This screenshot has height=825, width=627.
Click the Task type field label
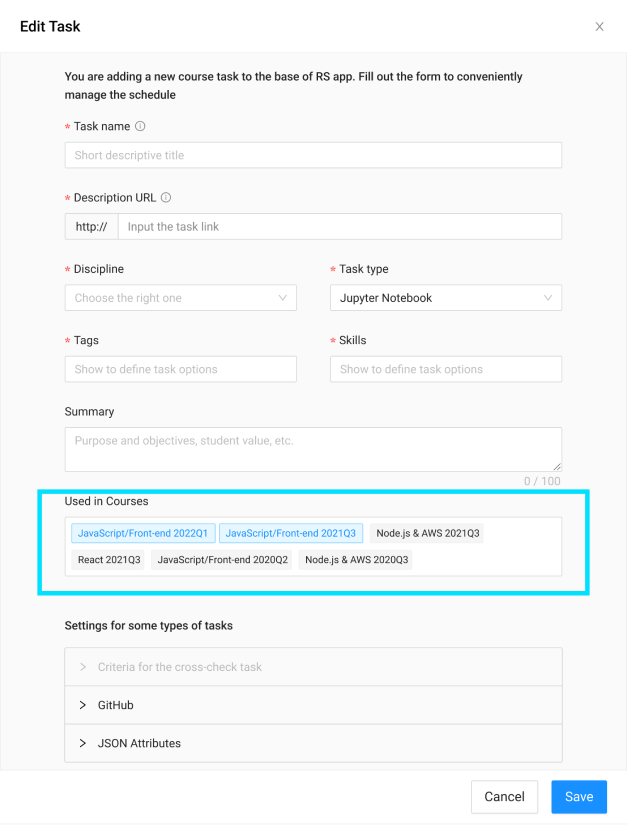coord(364,269)
